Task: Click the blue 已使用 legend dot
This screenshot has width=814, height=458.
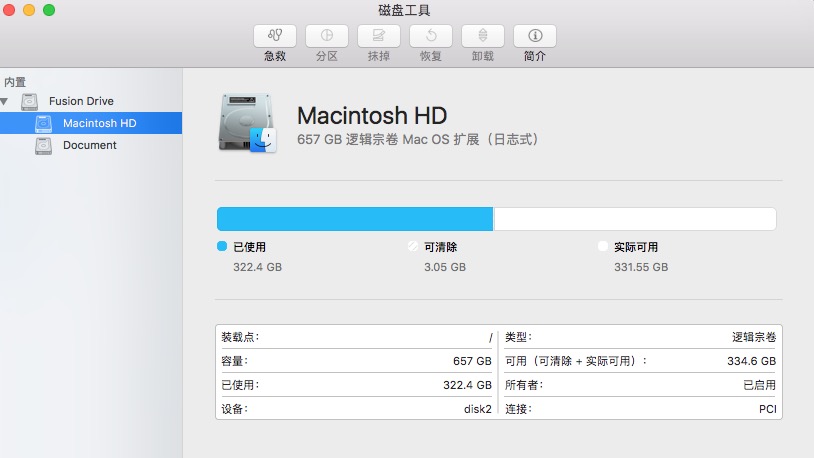Action: click(x=222, y=246)
